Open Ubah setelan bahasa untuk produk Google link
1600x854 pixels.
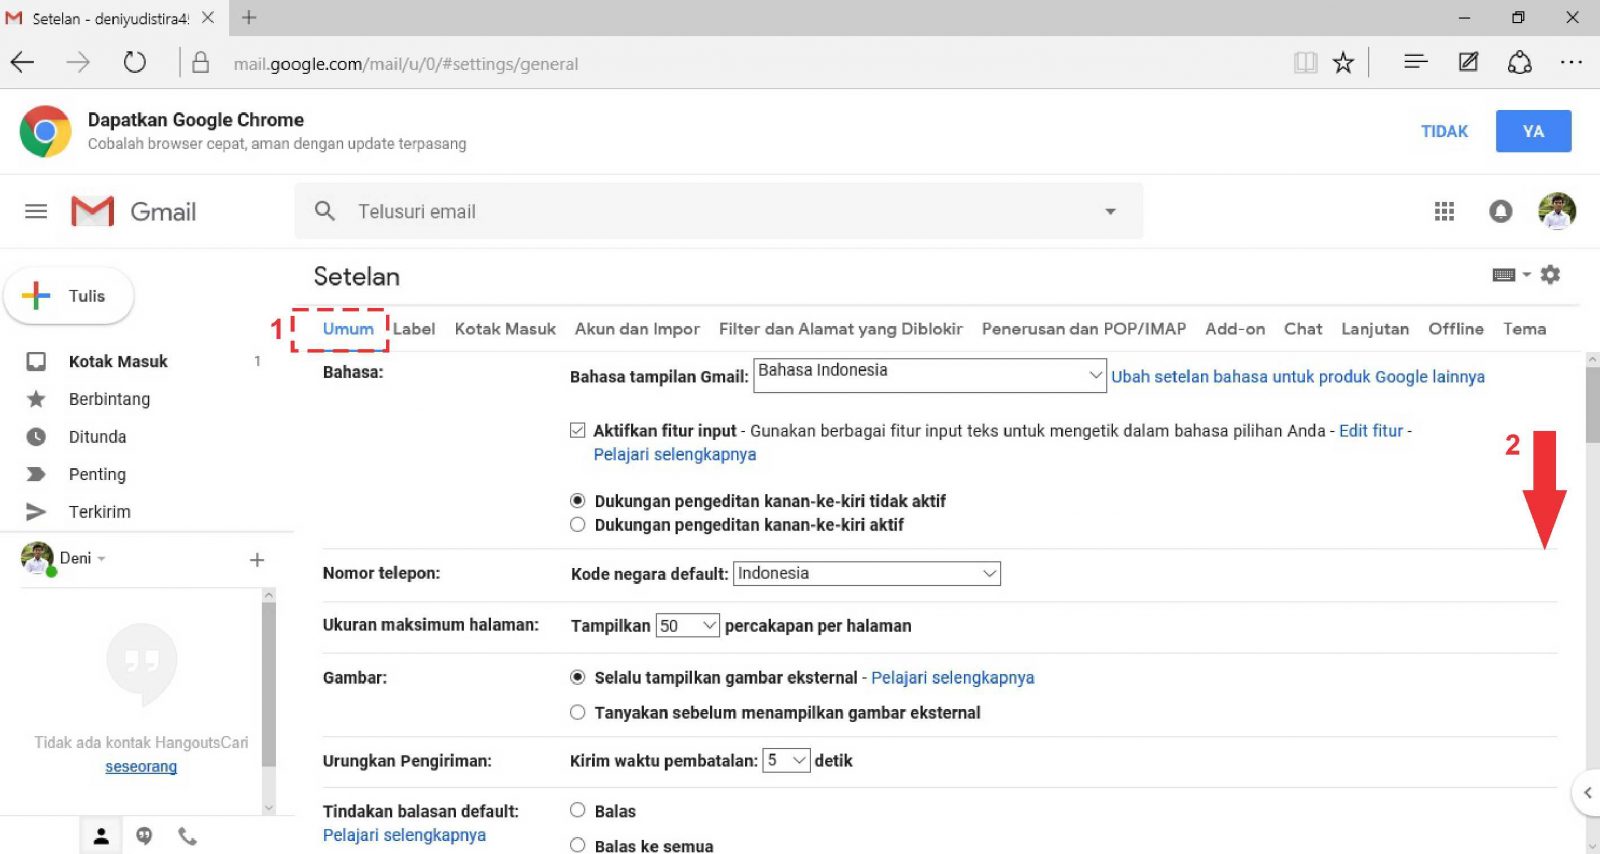click(x=1297, y=377)
